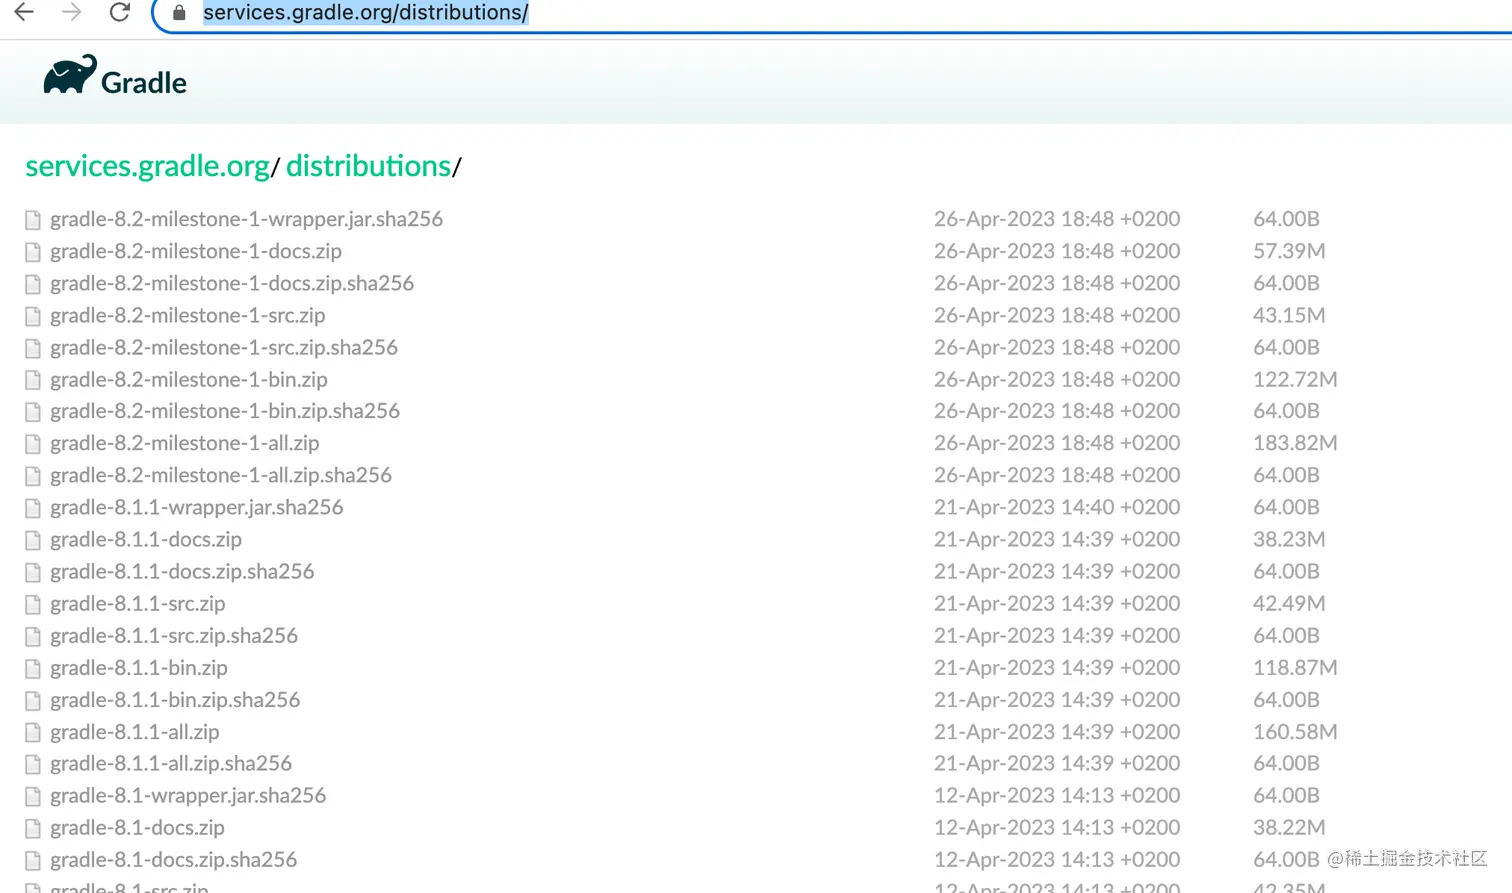The width and height of the screenshot is (1512, 893).
Task: Click file icon beside gradle-8.1-docs.zip.sha256
Action: (x=33, y=860)
